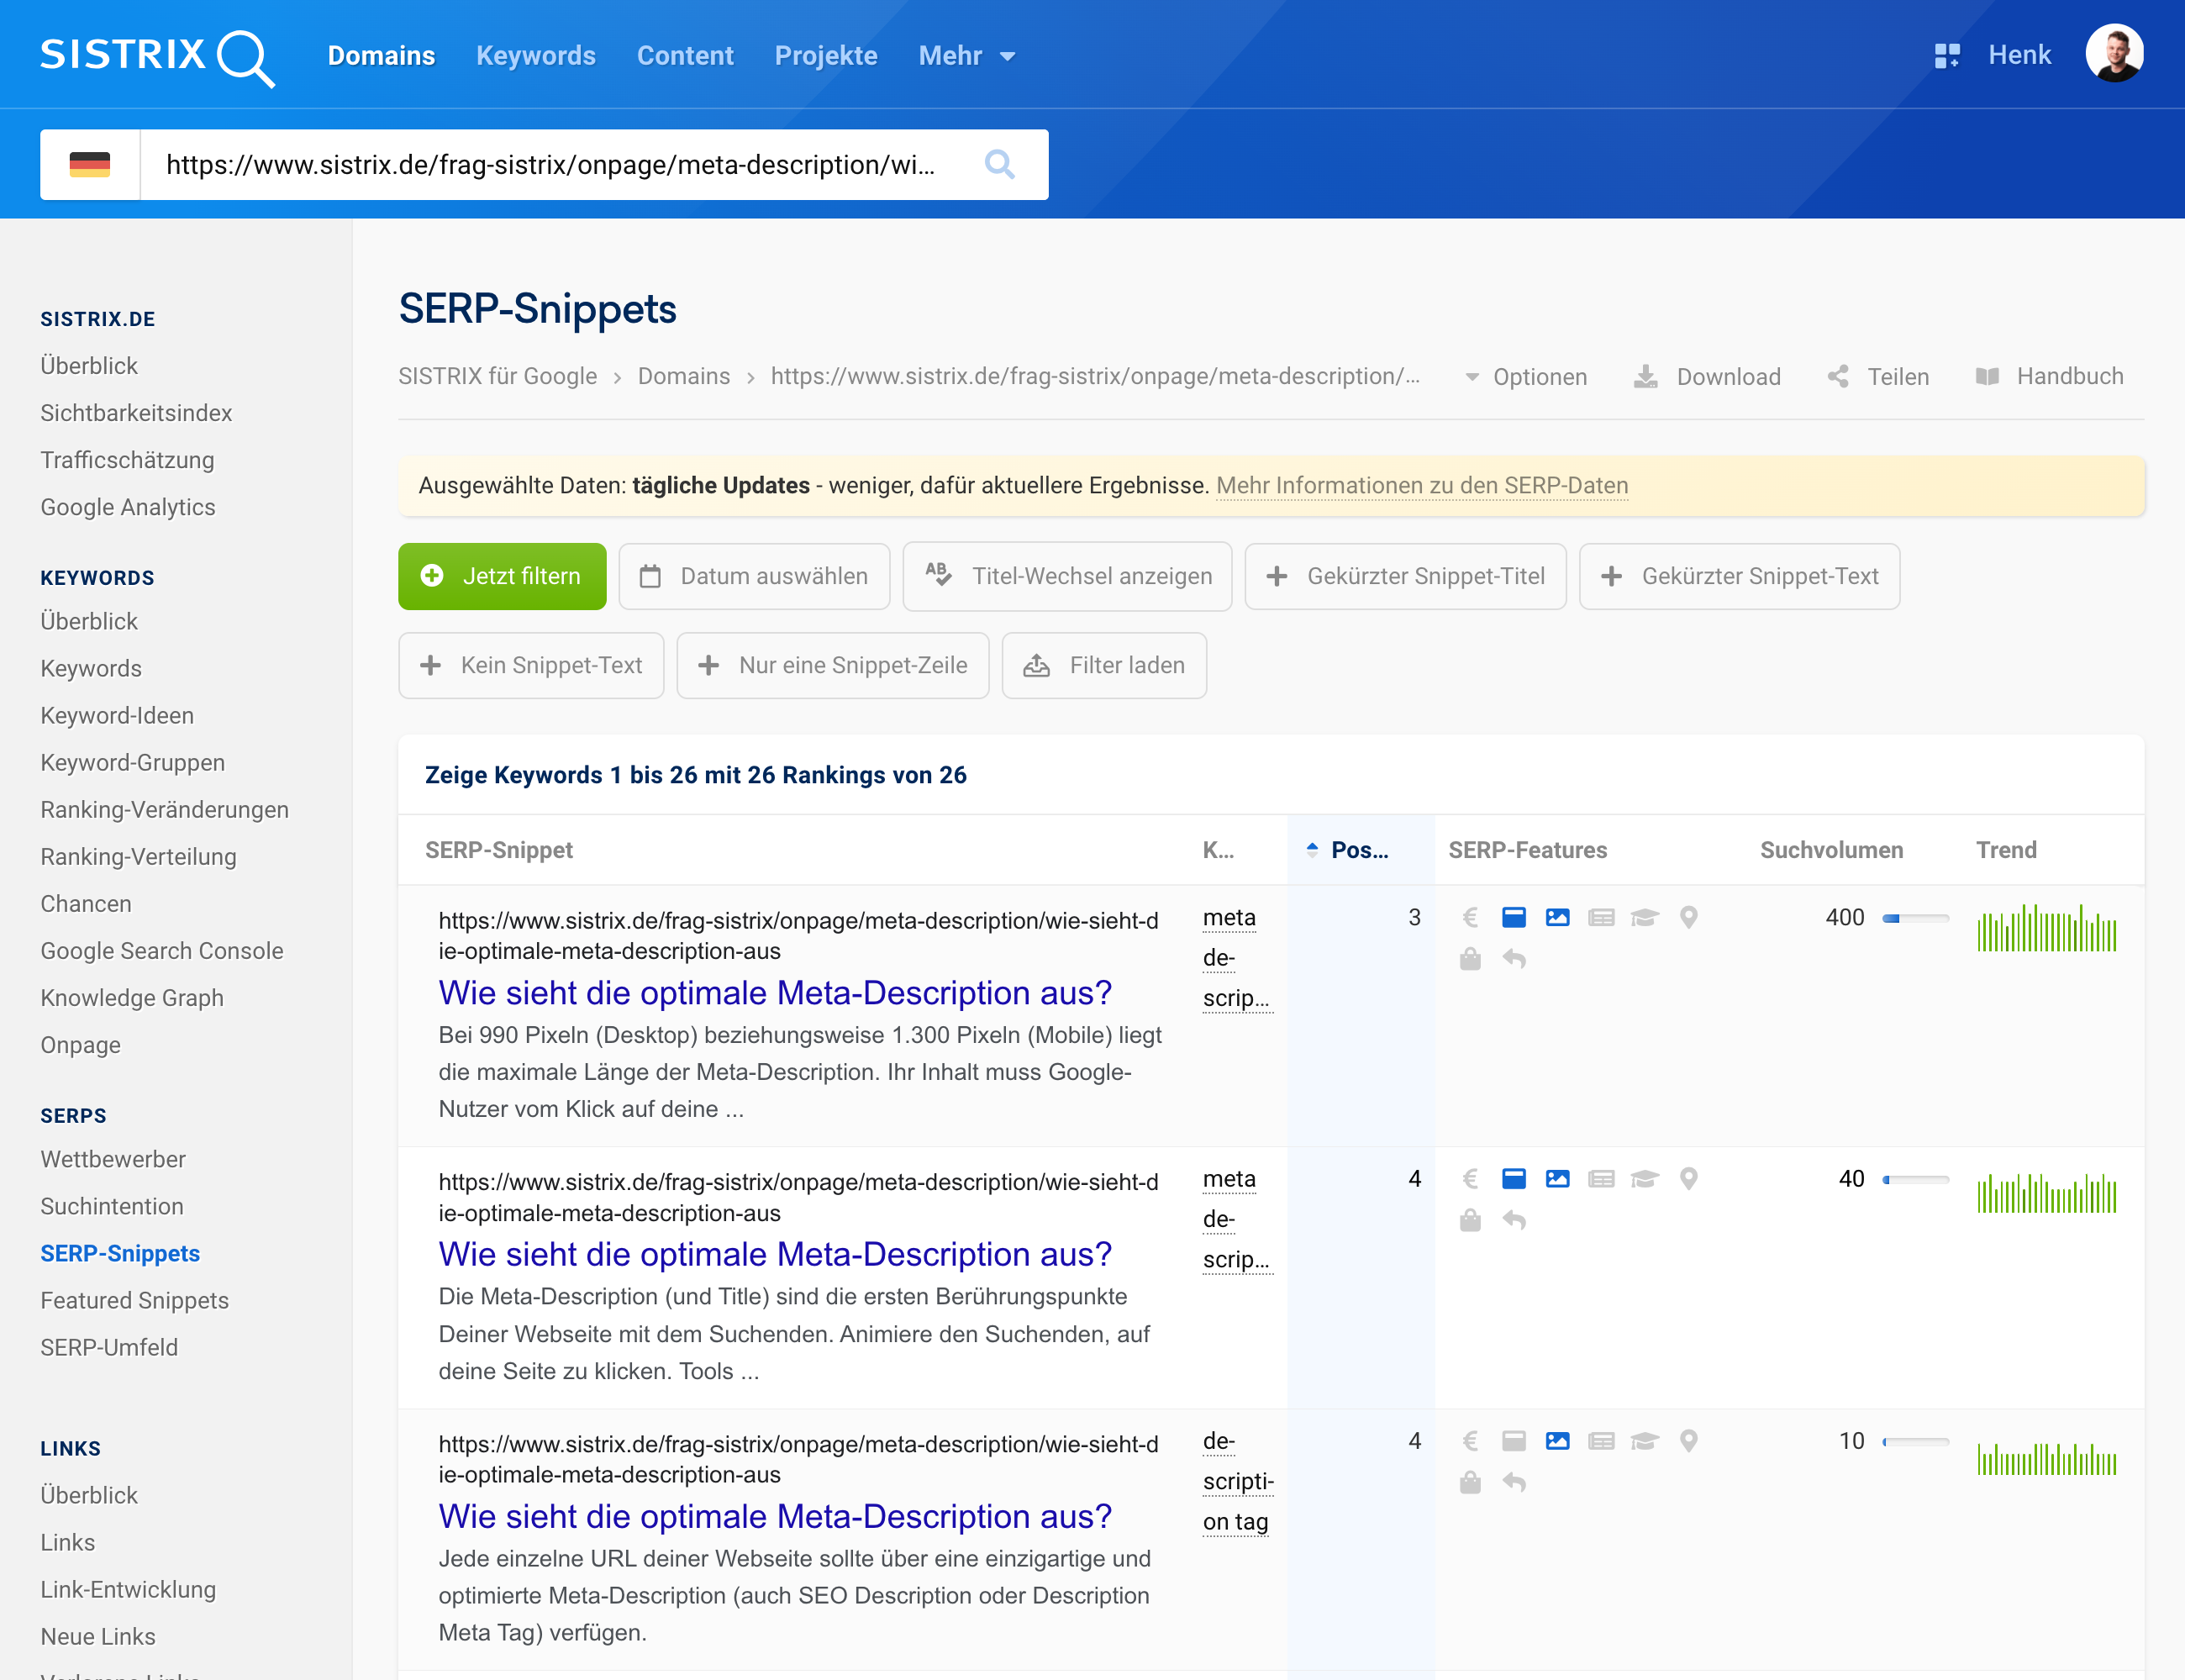Select the Keywords menu item
The width and height of the screenshot is (2185, 1680).
pos(534,55)
